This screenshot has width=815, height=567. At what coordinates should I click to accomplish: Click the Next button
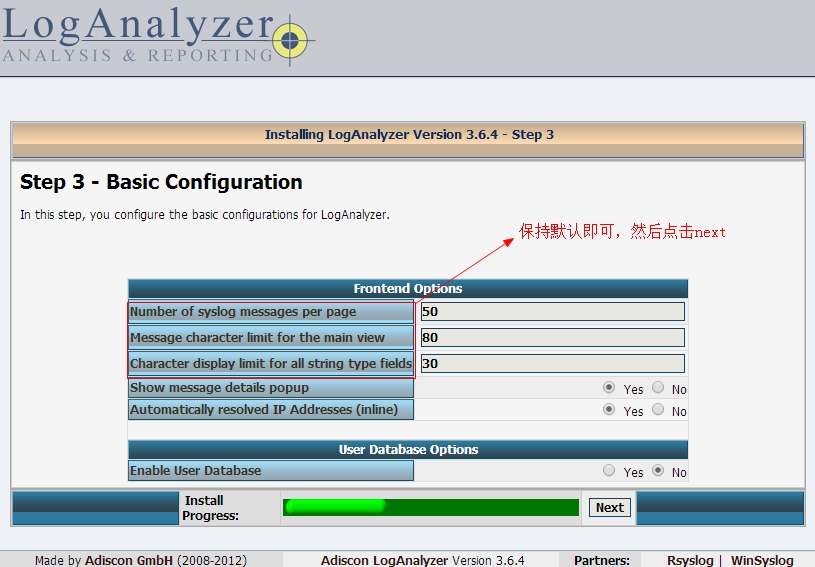coord(610,507)
